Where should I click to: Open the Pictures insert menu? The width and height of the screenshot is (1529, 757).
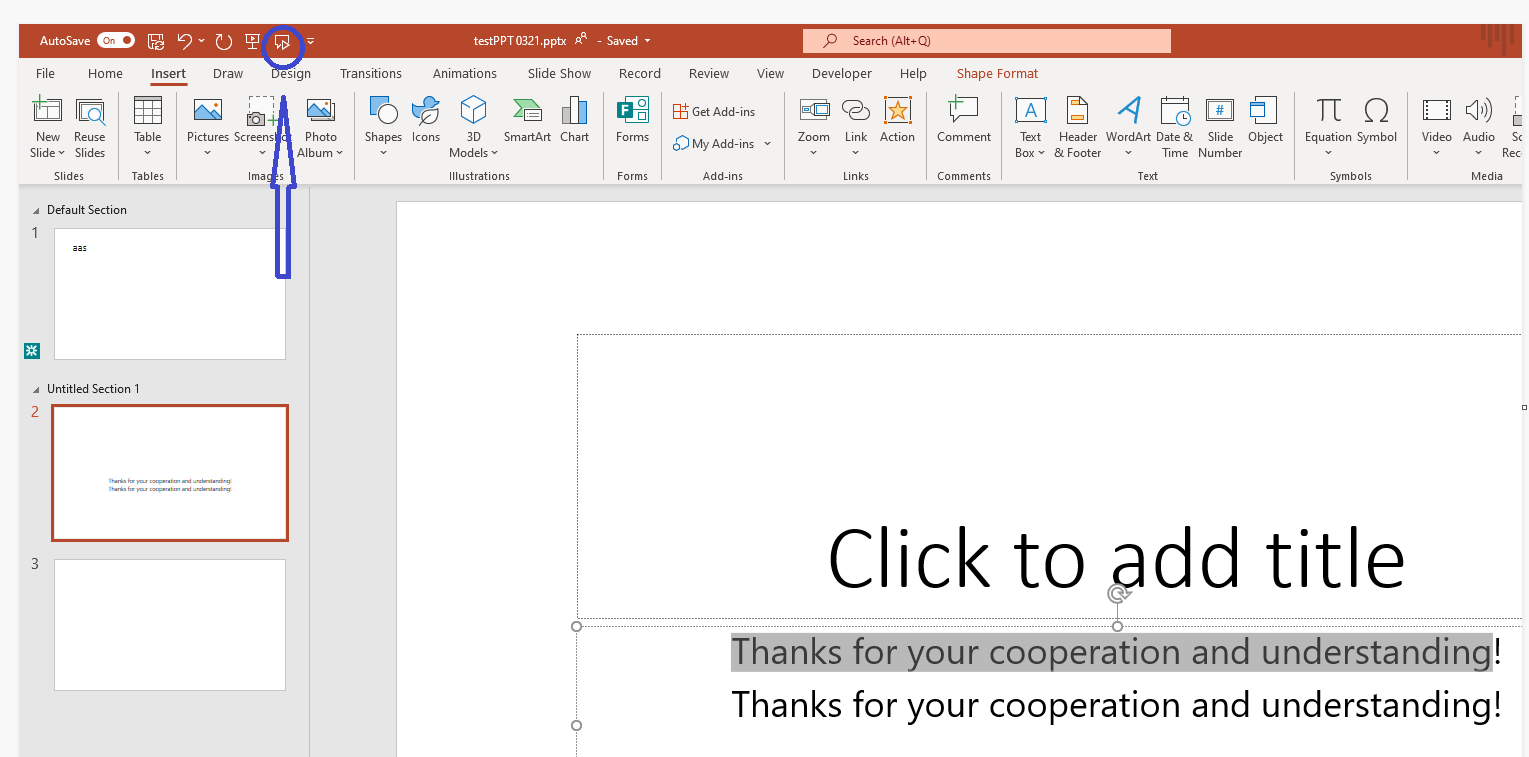point(208,127)
